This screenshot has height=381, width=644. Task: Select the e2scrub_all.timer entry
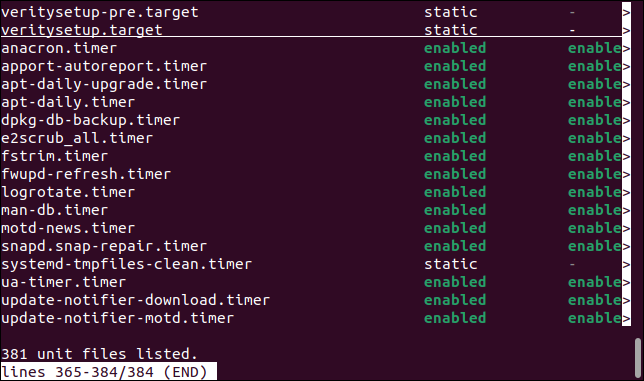click(77, 138)
